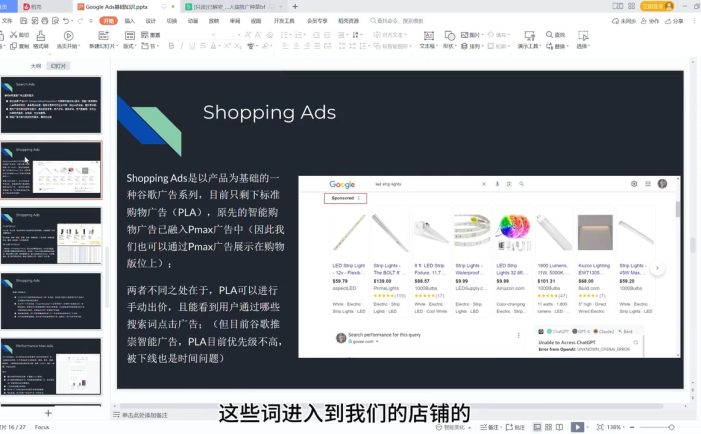Switch to Reading view icon in status bar
Viewport: 701px width, 434px height.
(x=559, y=427)
